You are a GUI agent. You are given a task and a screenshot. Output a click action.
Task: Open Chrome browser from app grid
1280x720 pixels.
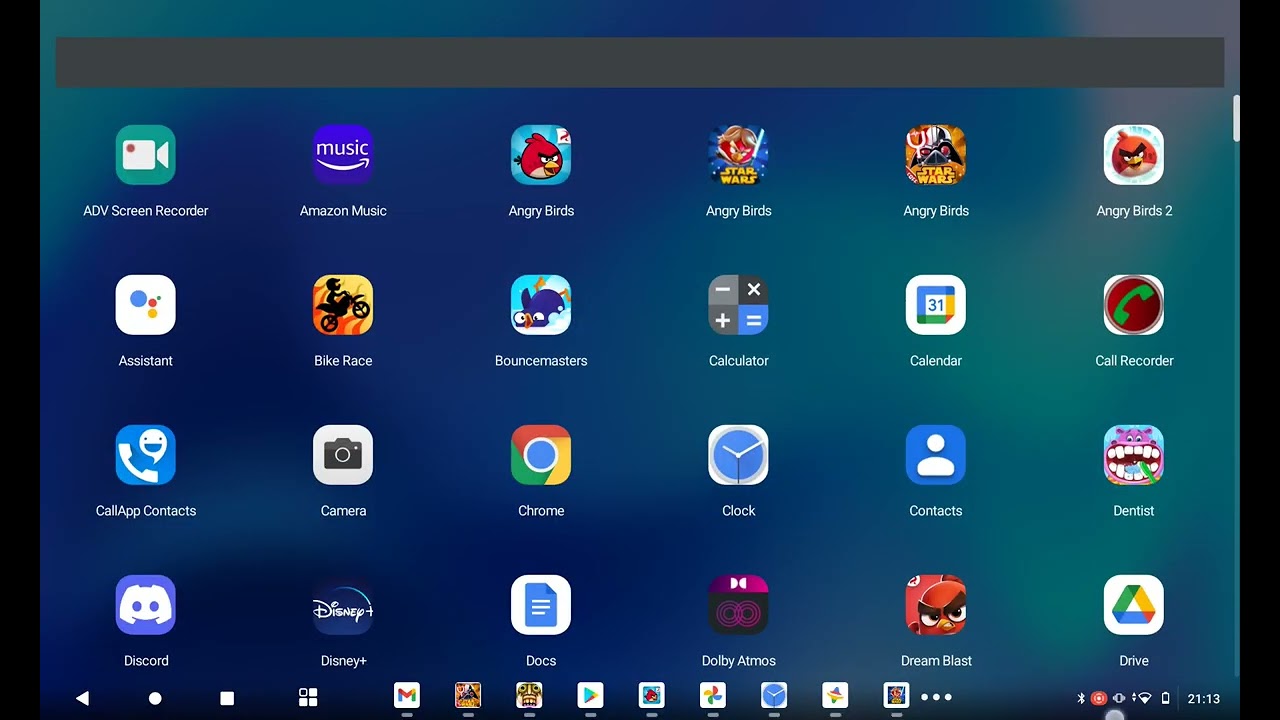541,455
